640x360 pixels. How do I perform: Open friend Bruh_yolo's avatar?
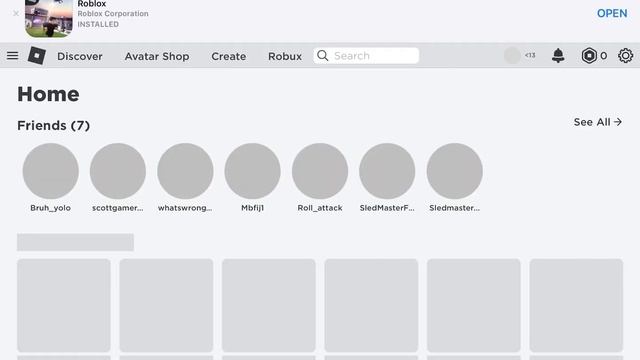tap(51, 171)
